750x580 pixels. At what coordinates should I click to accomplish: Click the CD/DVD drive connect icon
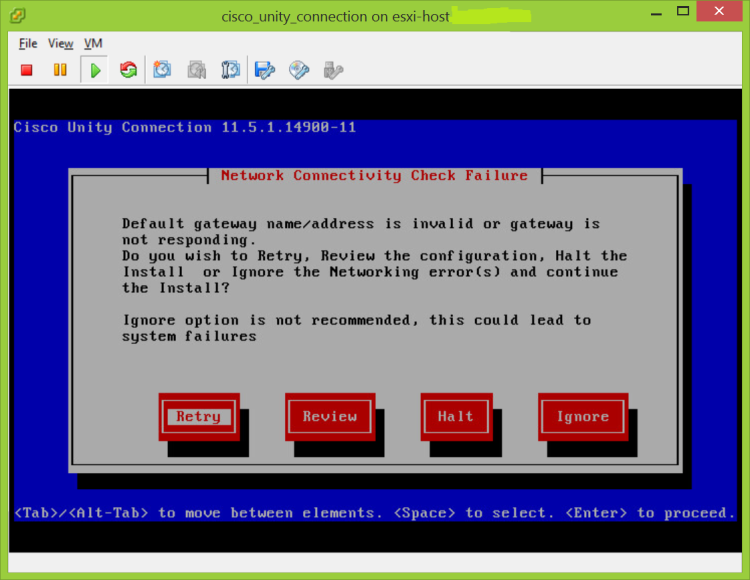point(299,70)
